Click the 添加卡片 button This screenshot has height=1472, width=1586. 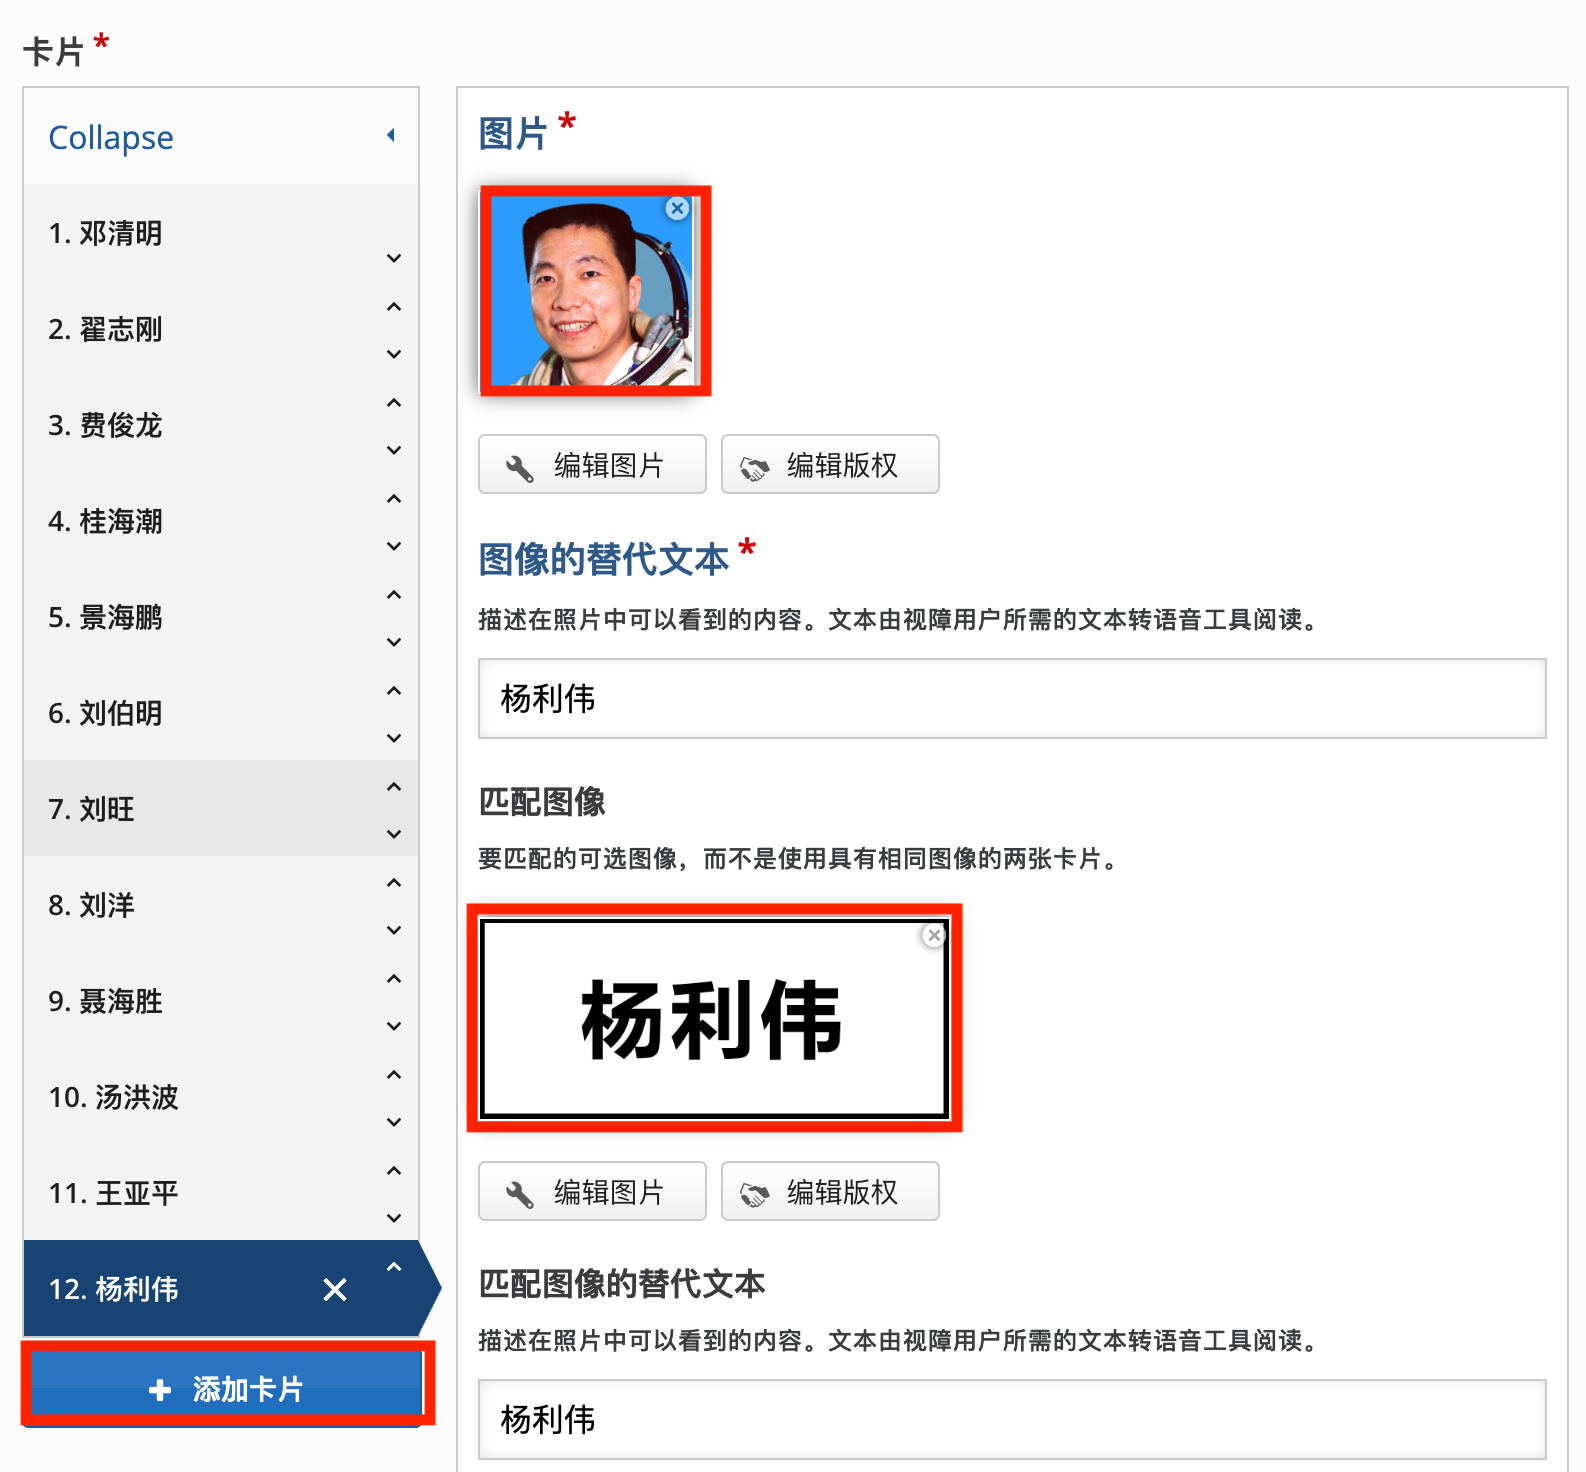click(227, 1388)
